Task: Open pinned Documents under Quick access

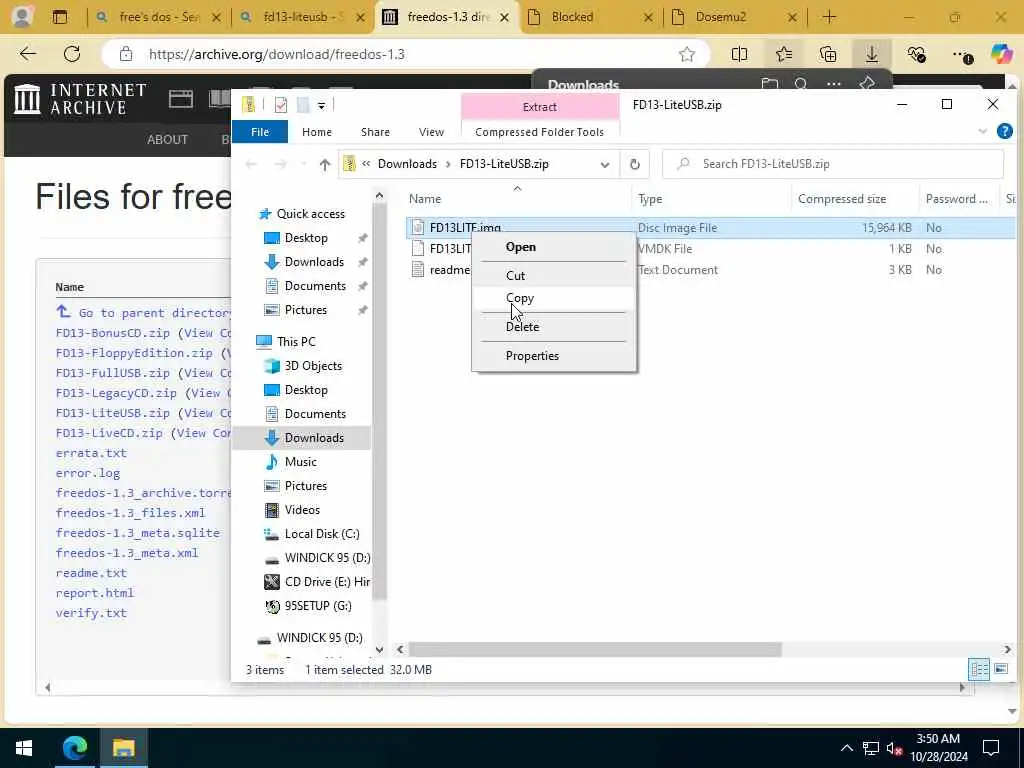Action: tap(315, 286)
